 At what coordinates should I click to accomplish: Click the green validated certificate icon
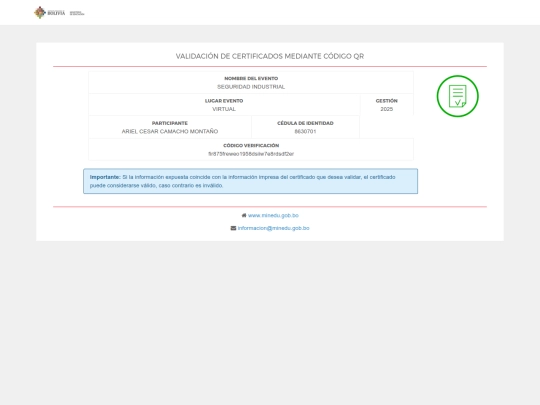pyautogui.click(x=457, y=96)
